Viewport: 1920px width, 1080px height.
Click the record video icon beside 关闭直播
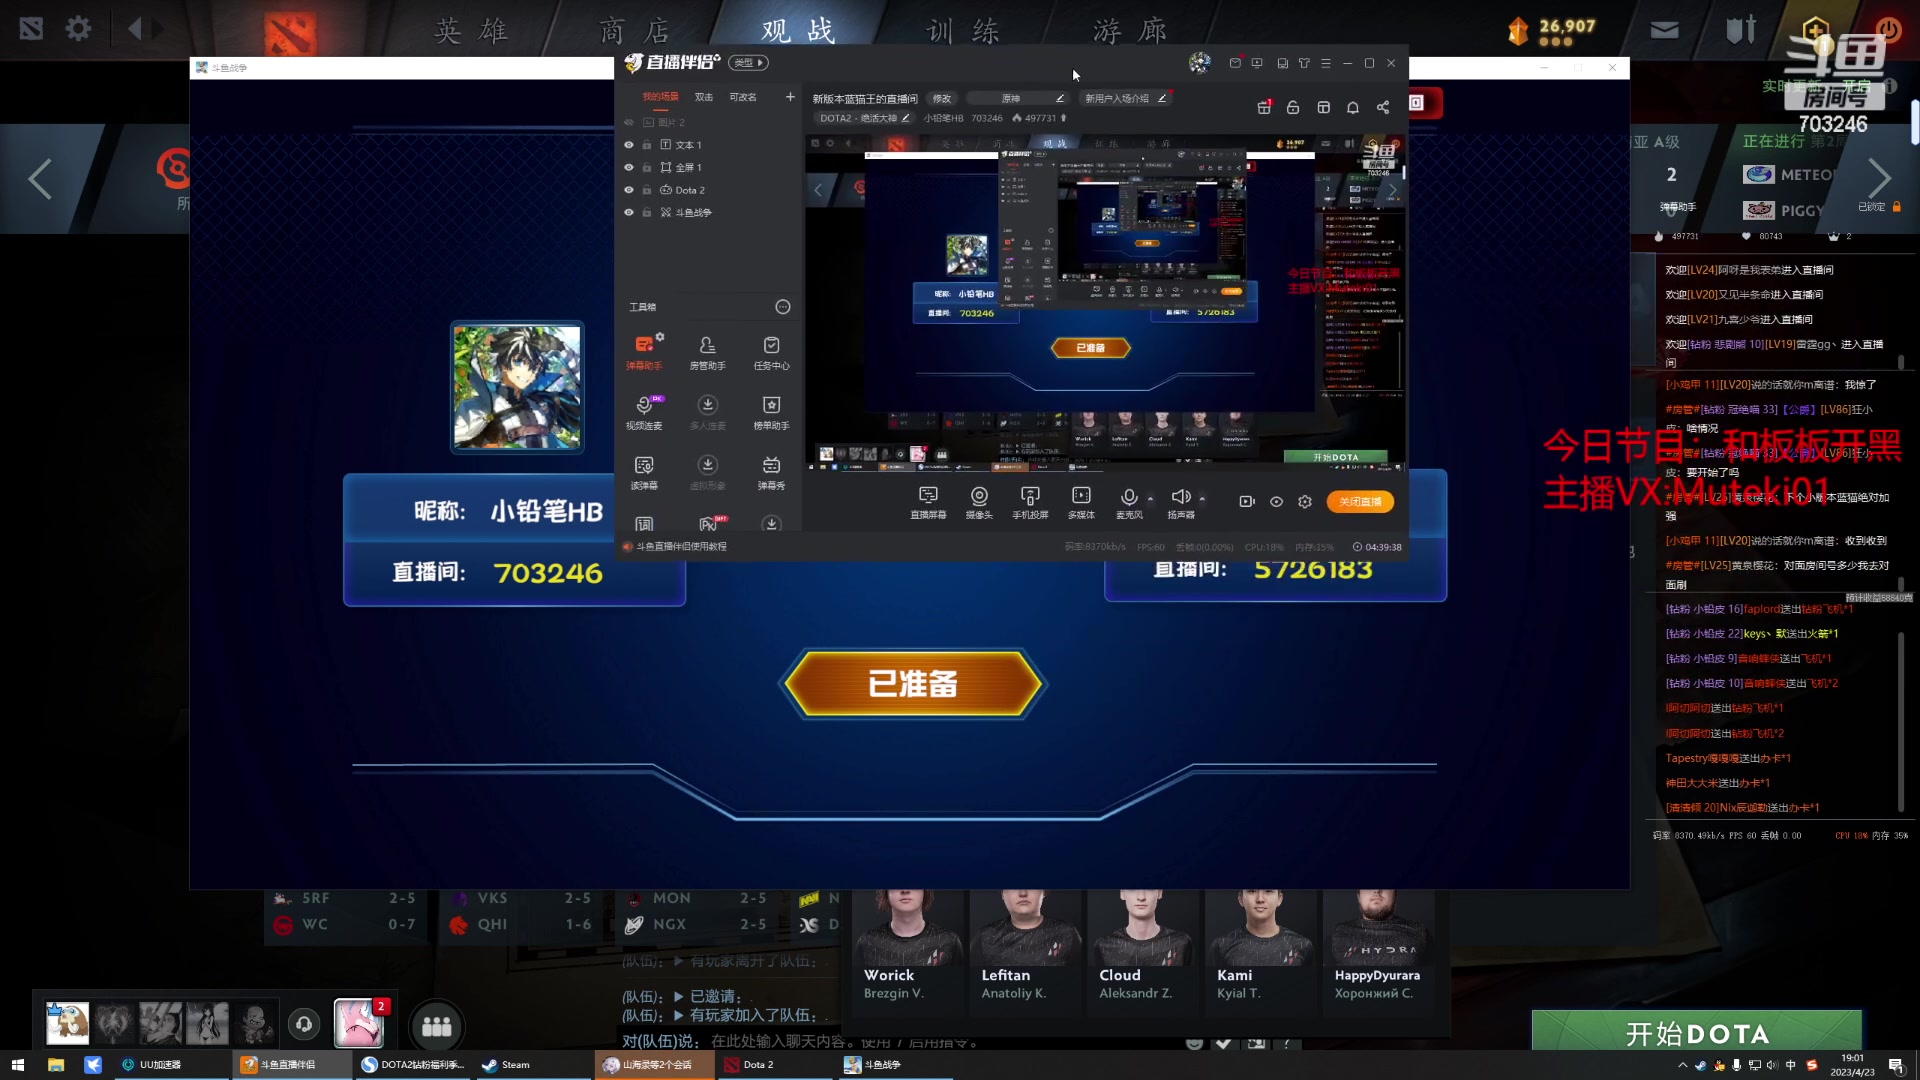tap(1247, 502)
